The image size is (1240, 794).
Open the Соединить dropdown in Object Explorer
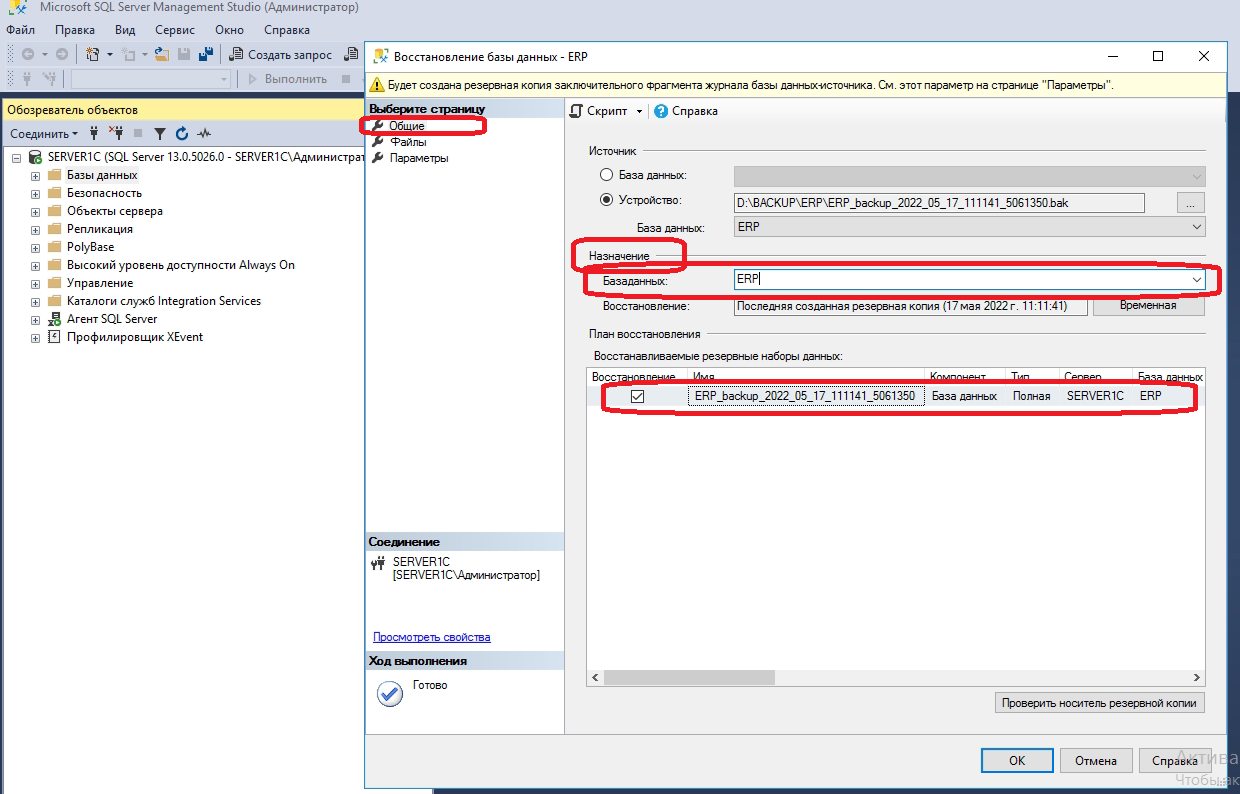click(x=44, y=133)
